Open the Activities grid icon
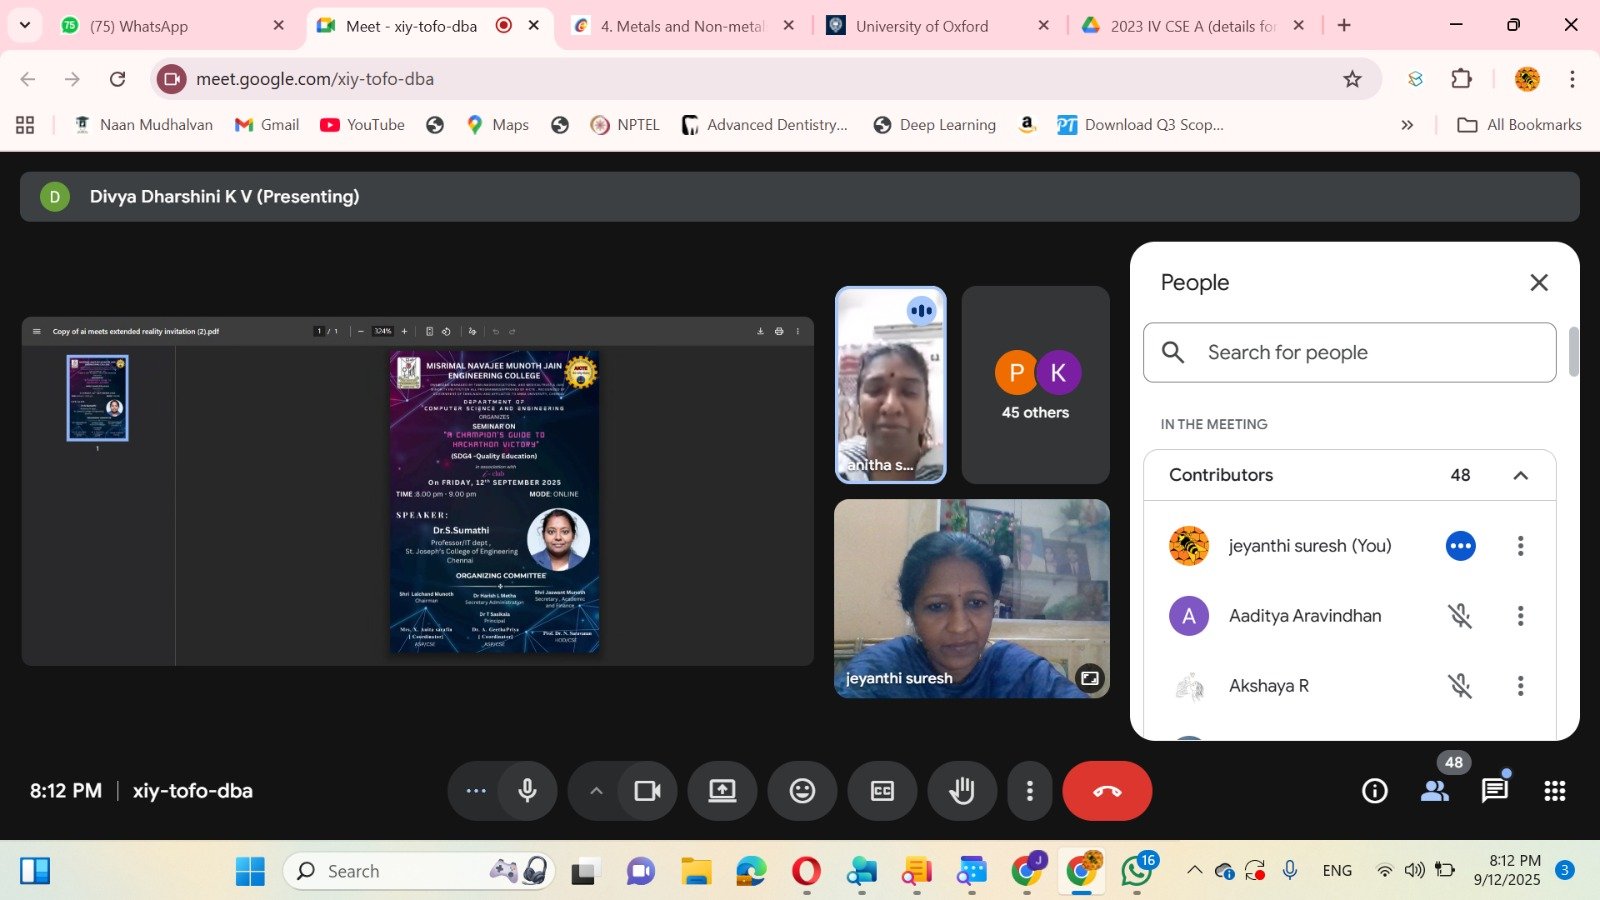Screen dimensions: 1600x900 1554,791
